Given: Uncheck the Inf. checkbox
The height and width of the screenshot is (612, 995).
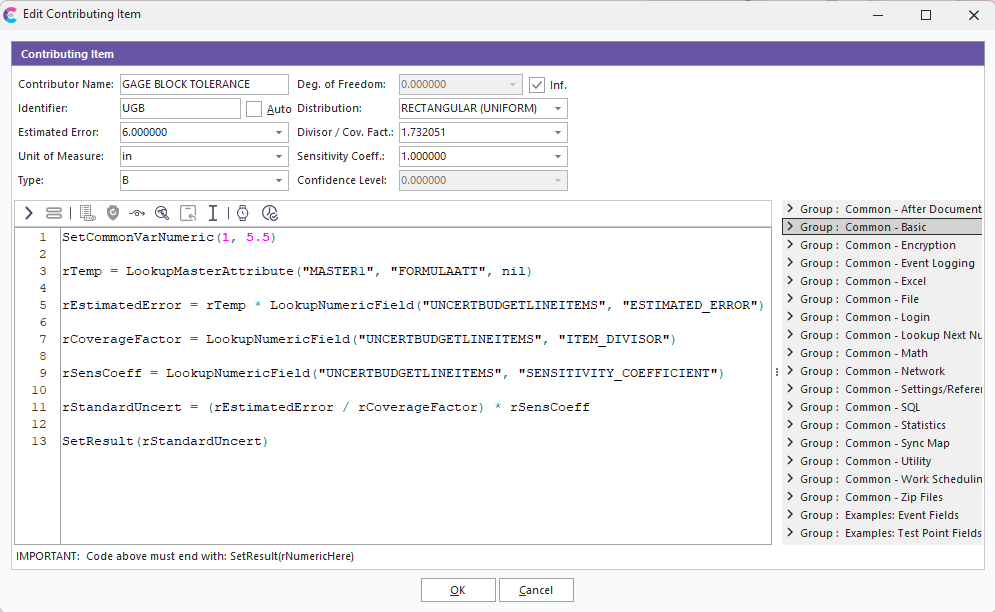Looking at the screenshot, I should coord(537,85).
